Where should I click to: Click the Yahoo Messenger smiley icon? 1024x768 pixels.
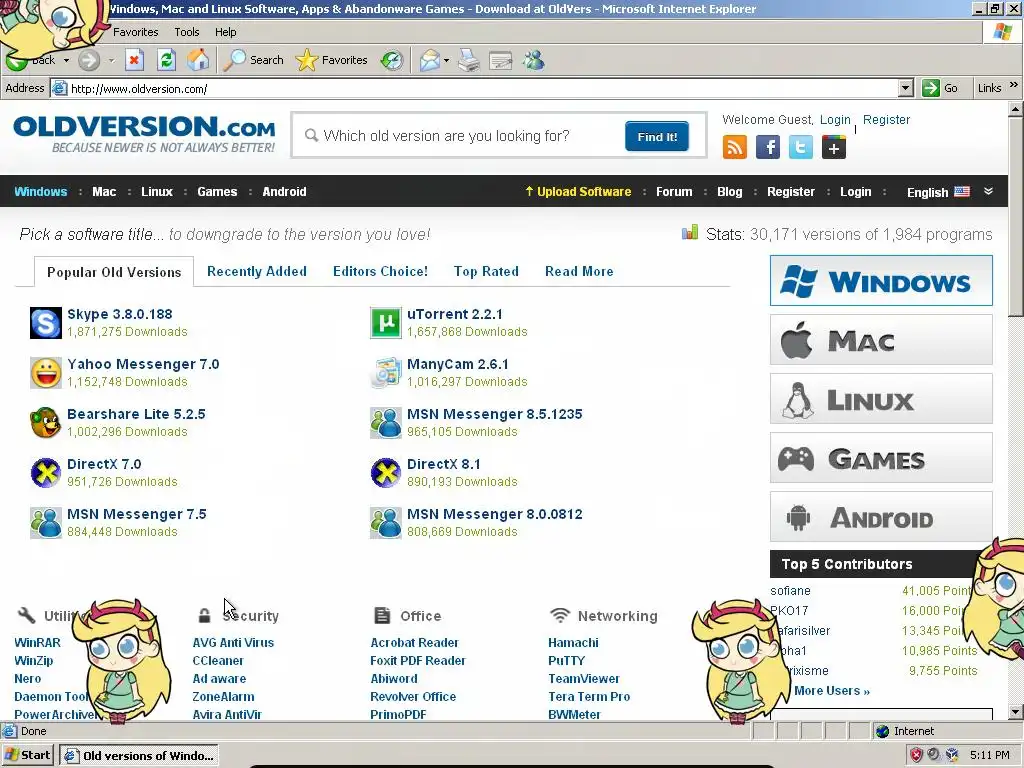(x=46, y=373)
